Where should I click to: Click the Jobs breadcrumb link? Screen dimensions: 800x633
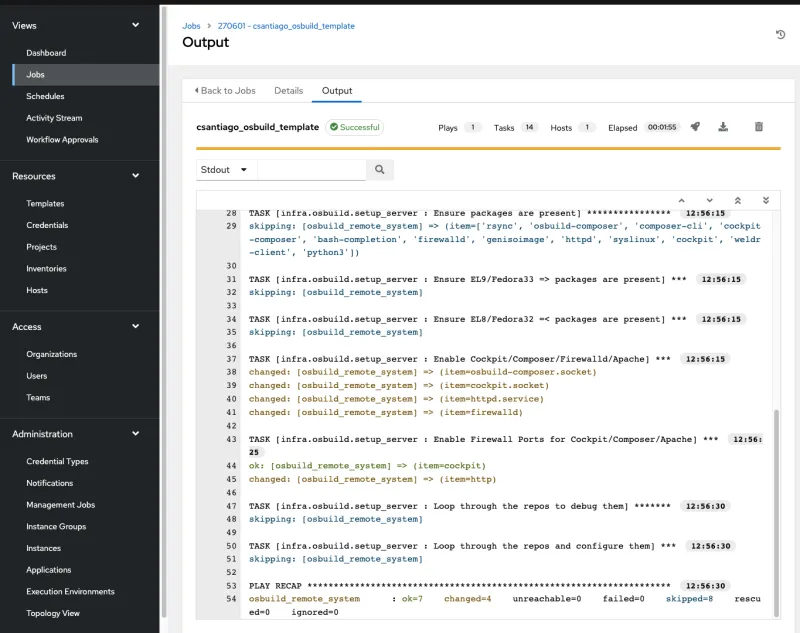191,26
